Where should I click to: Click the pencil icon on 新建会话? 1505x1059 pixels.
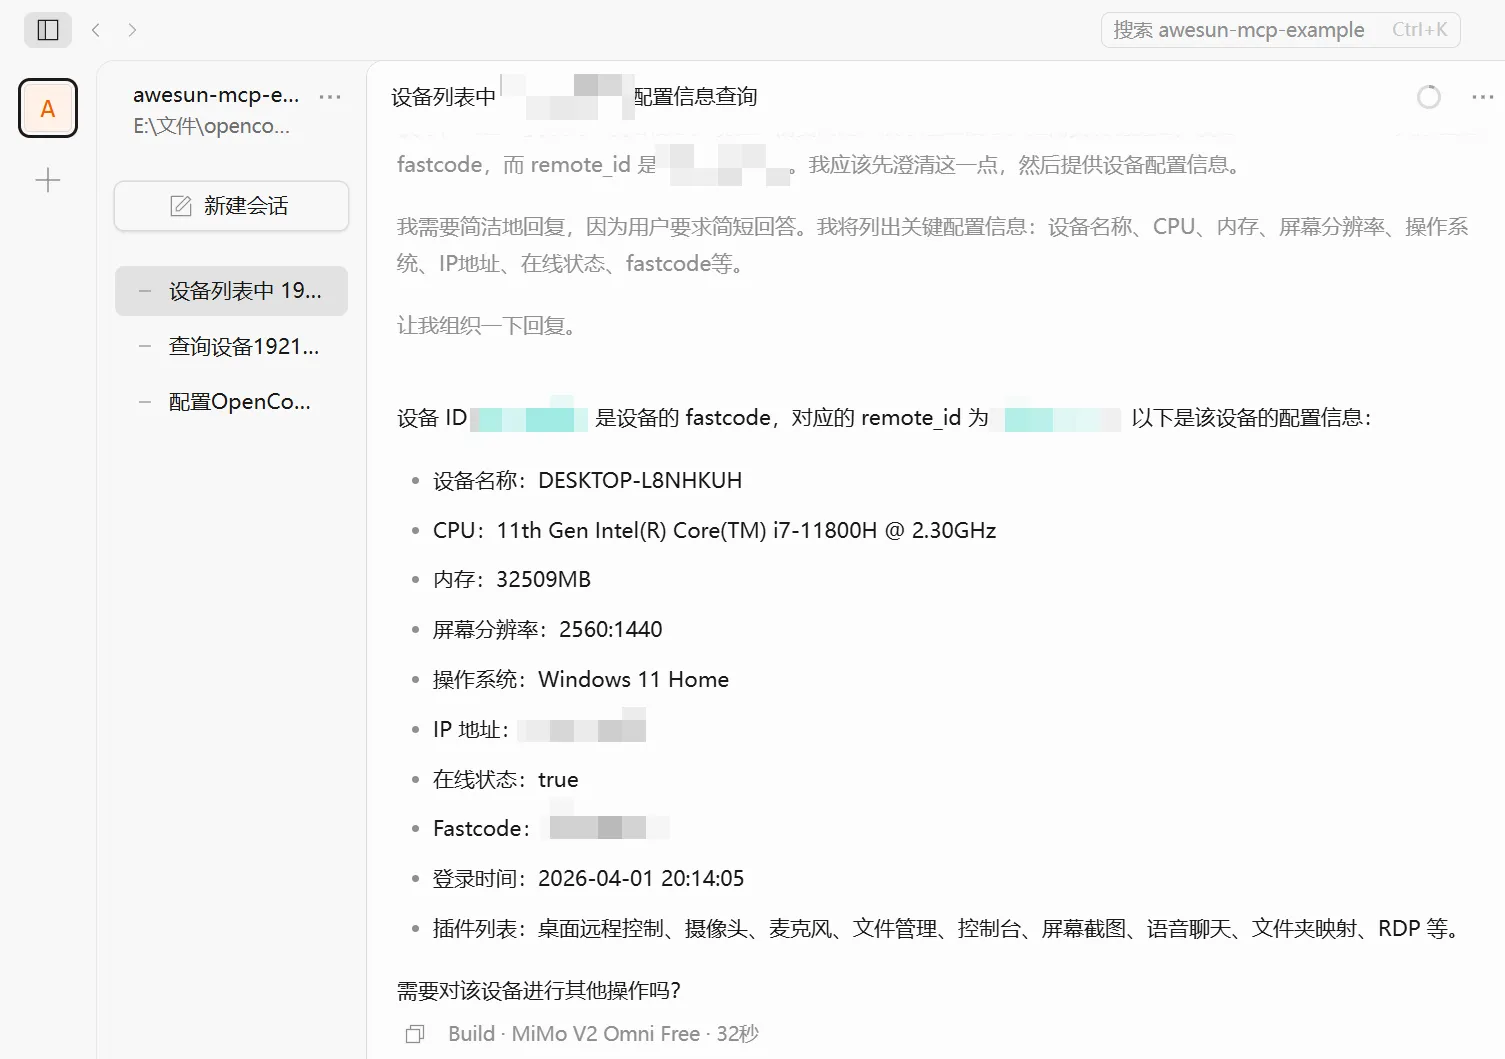[x=180, y=205]
